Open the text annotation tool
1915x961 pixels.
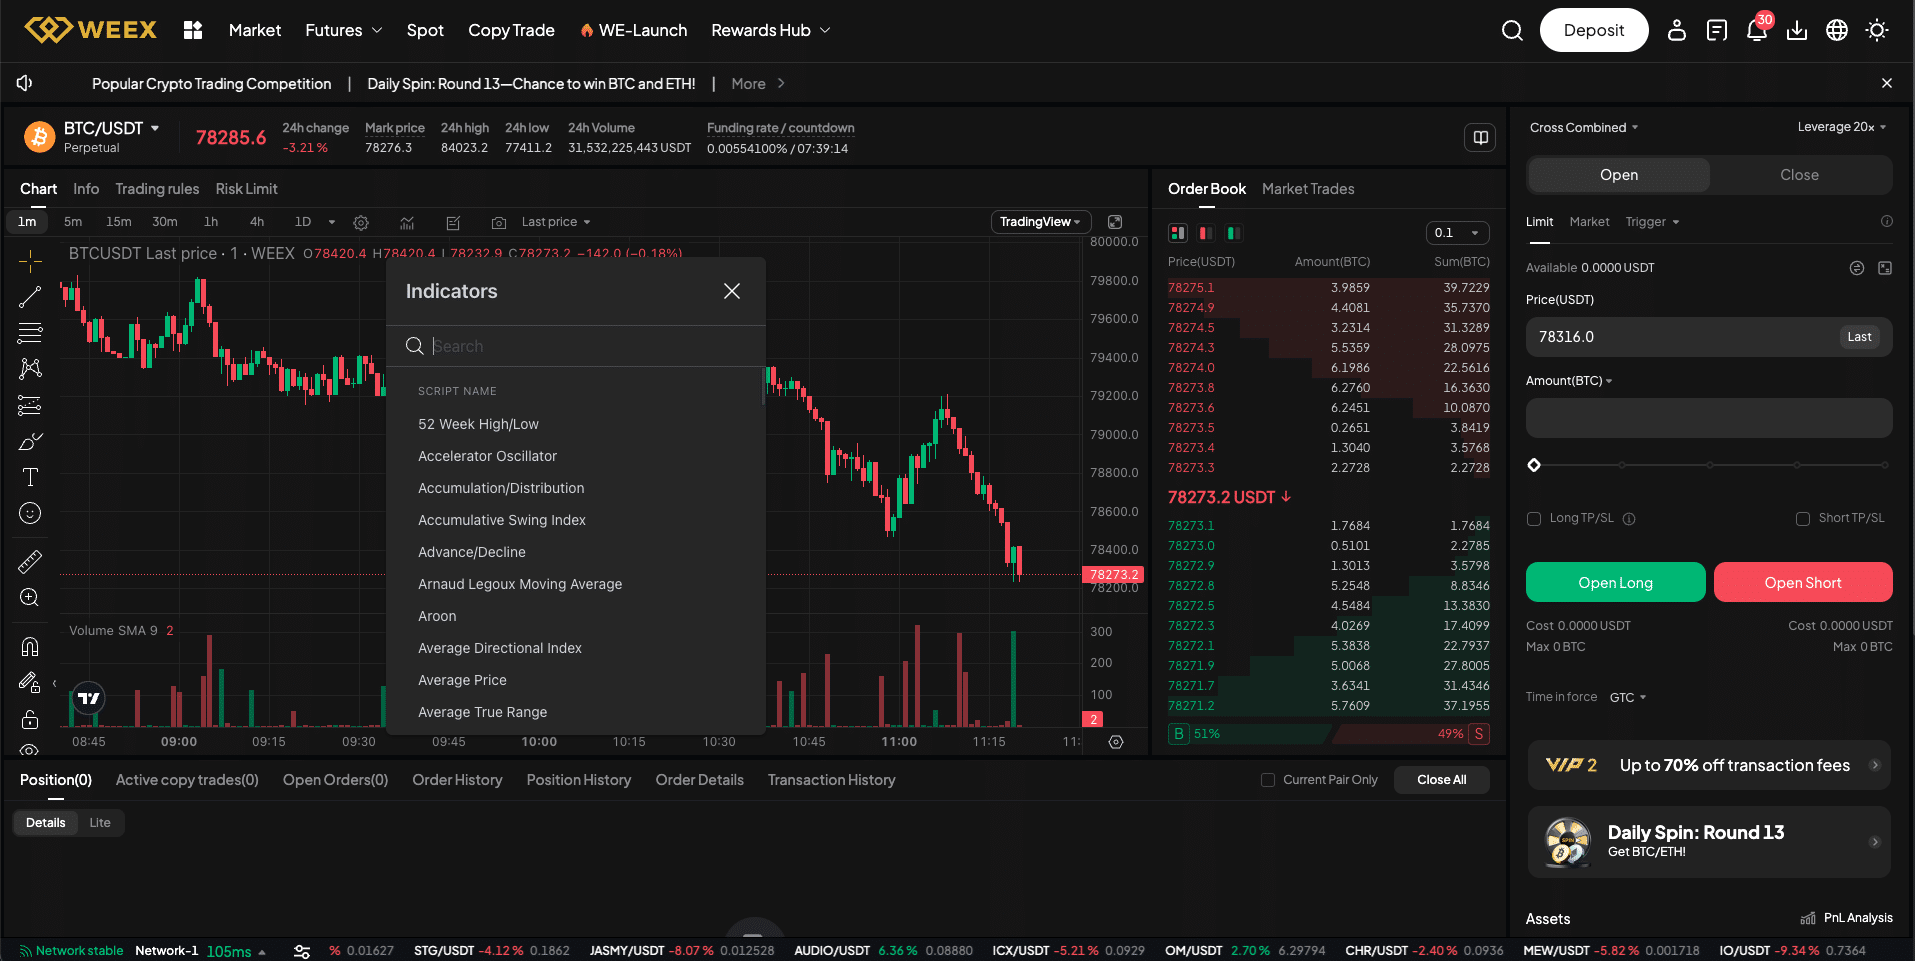29,477
